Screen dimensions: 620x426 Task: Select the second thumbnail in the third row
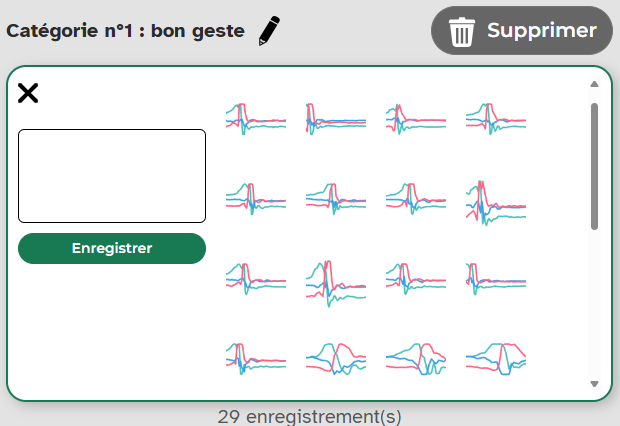point(336,283)
